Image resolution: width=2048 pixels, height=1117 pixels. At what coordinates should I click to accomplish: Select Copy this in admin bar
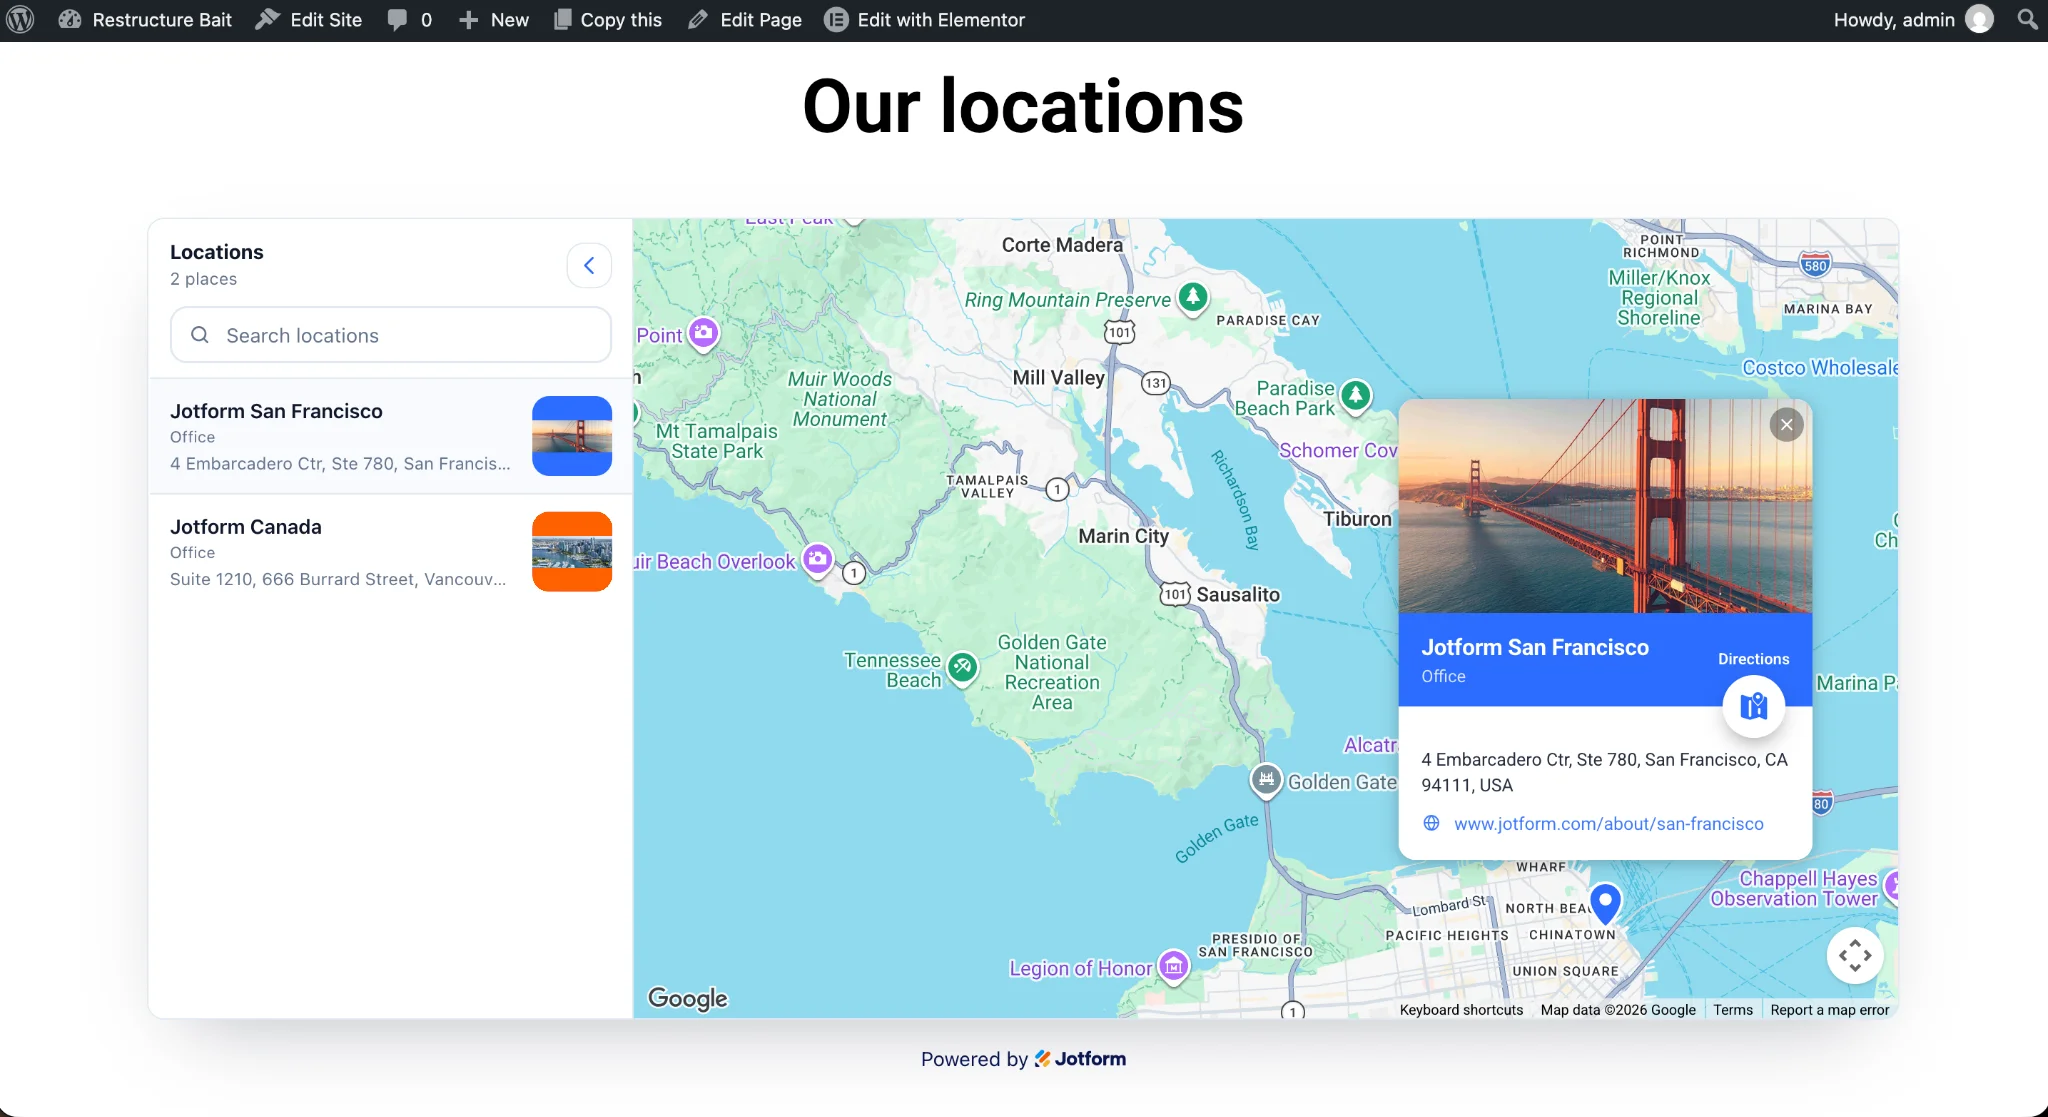point(608,20)
